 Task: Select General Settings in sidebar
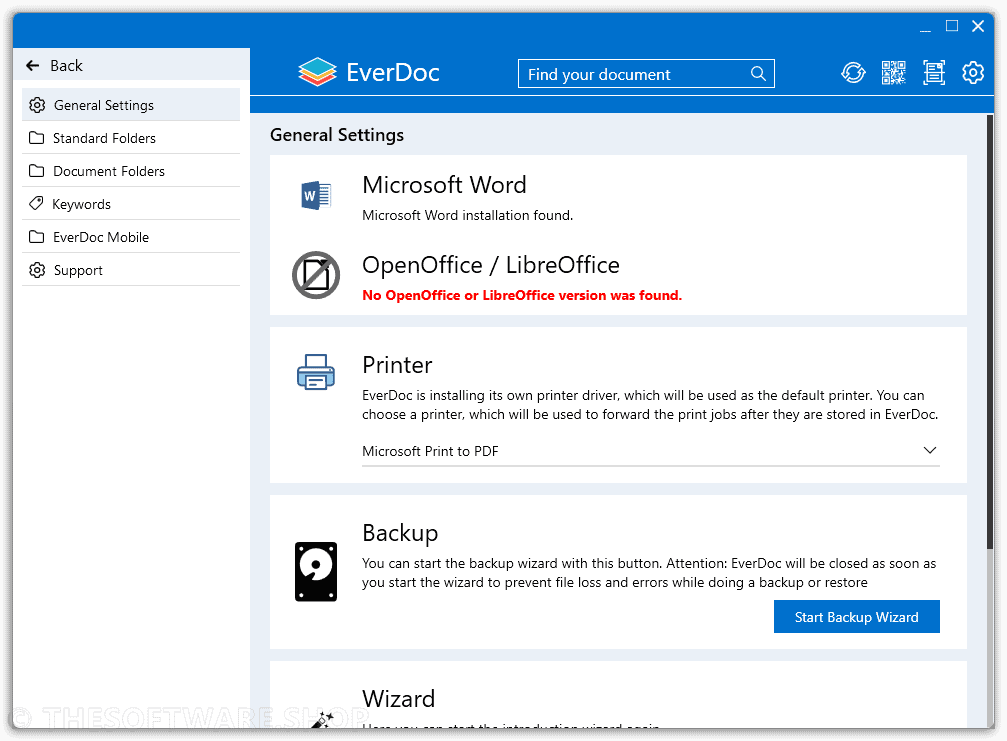pos(131,105)
